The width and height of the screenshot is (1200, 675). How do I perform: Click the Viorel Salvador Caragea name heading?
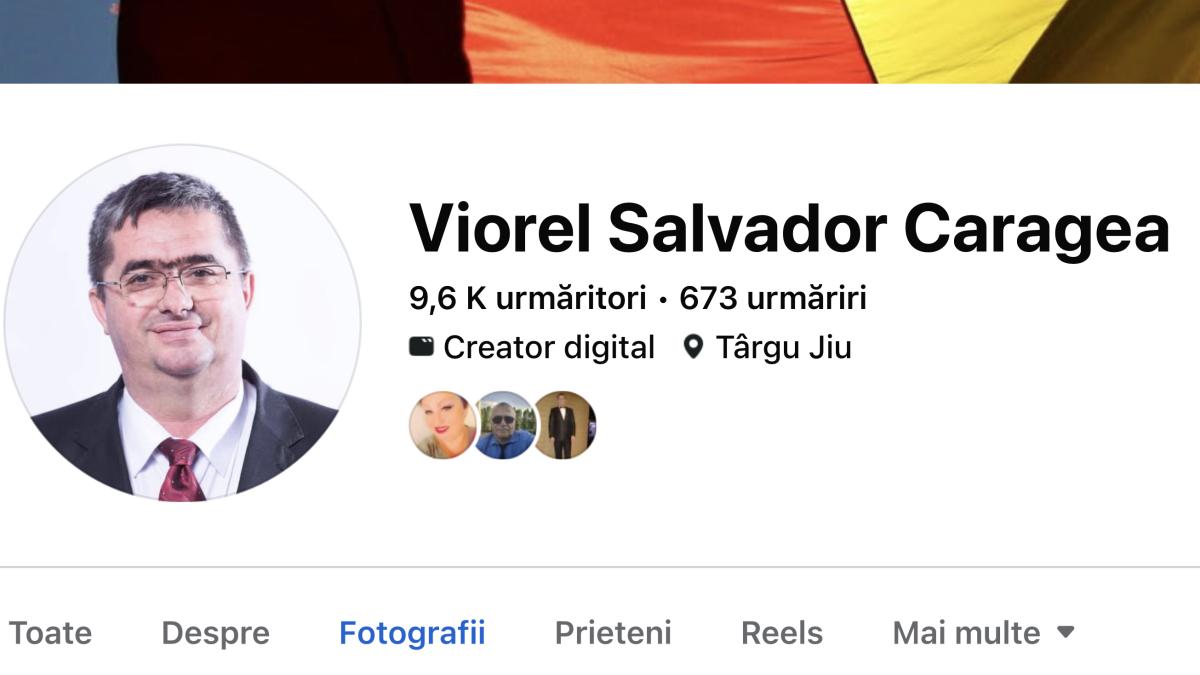pyautogui.click(x=789, y=228)
